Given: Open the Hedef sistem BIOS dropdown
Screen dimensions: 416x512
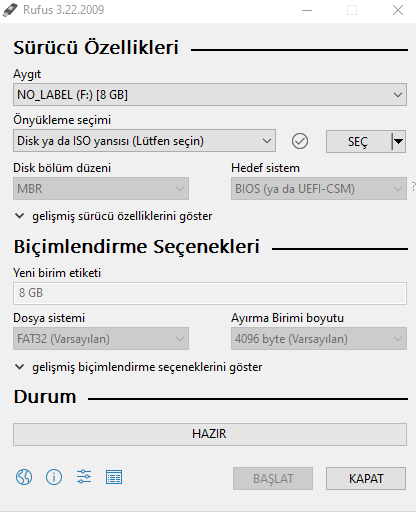Looking at the screenshot, I should (319, 189).
